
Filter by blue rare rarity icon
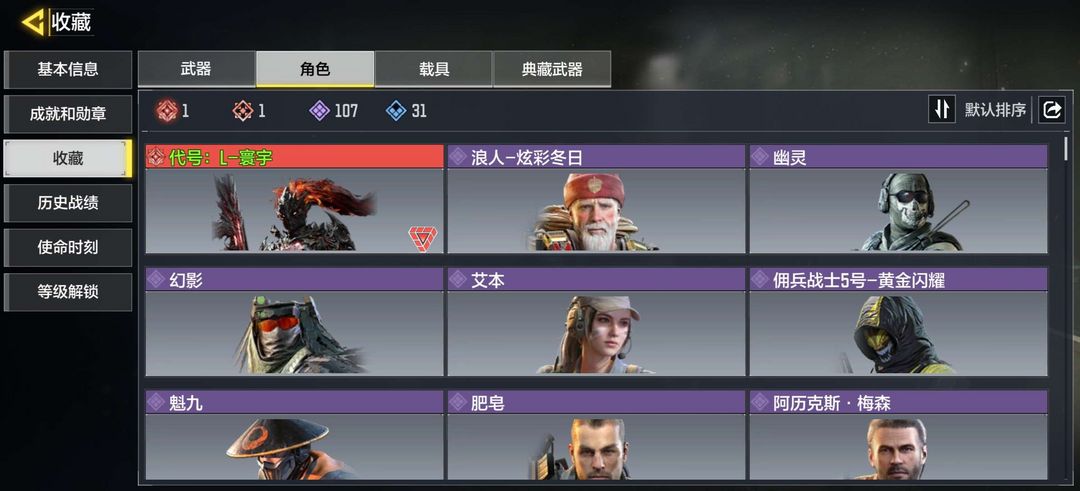(395, 110)
